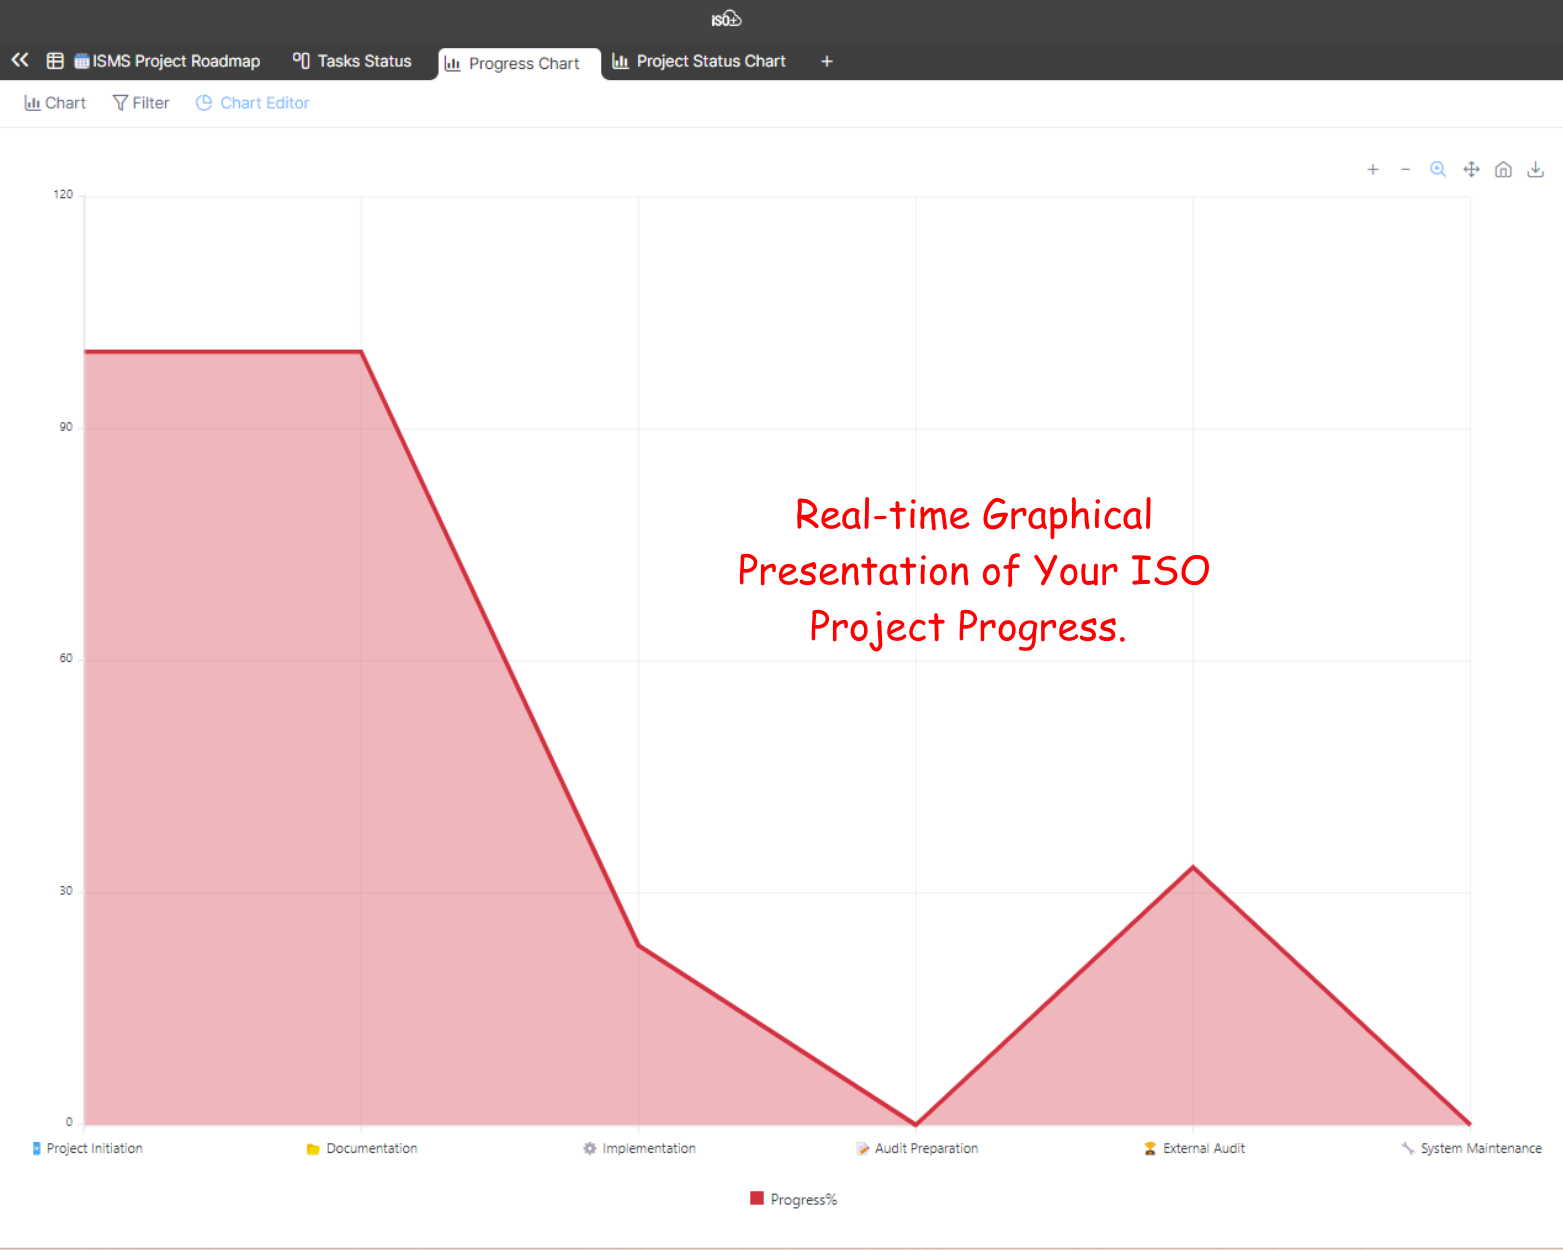Add a new view with plus button
Screen dimensions: 1563x1250
point(827,61)
